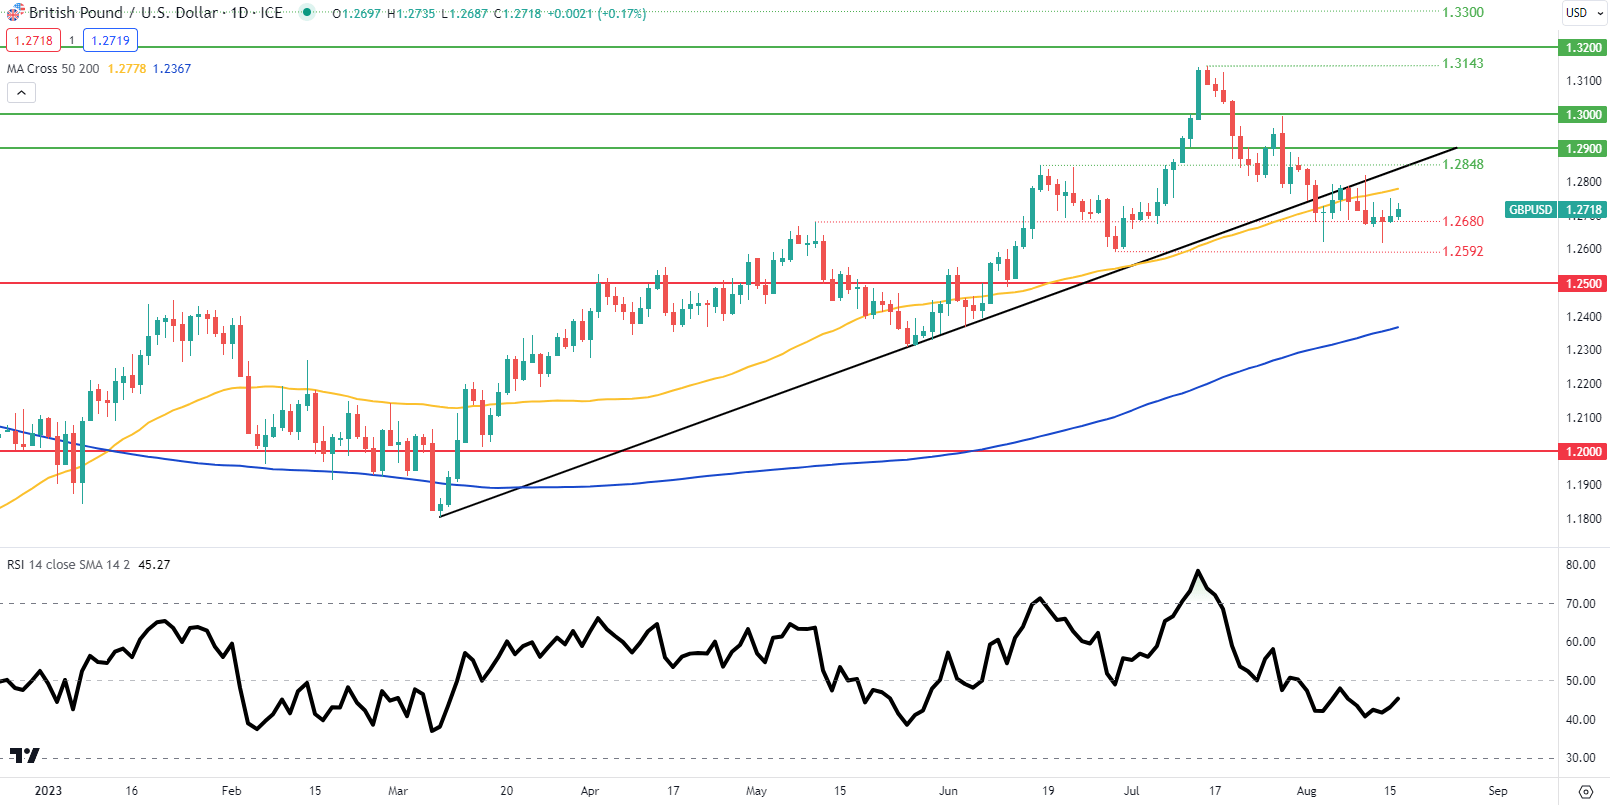Click the RSI value 45.27
The image size is (1610, 805).
[154, 565]
